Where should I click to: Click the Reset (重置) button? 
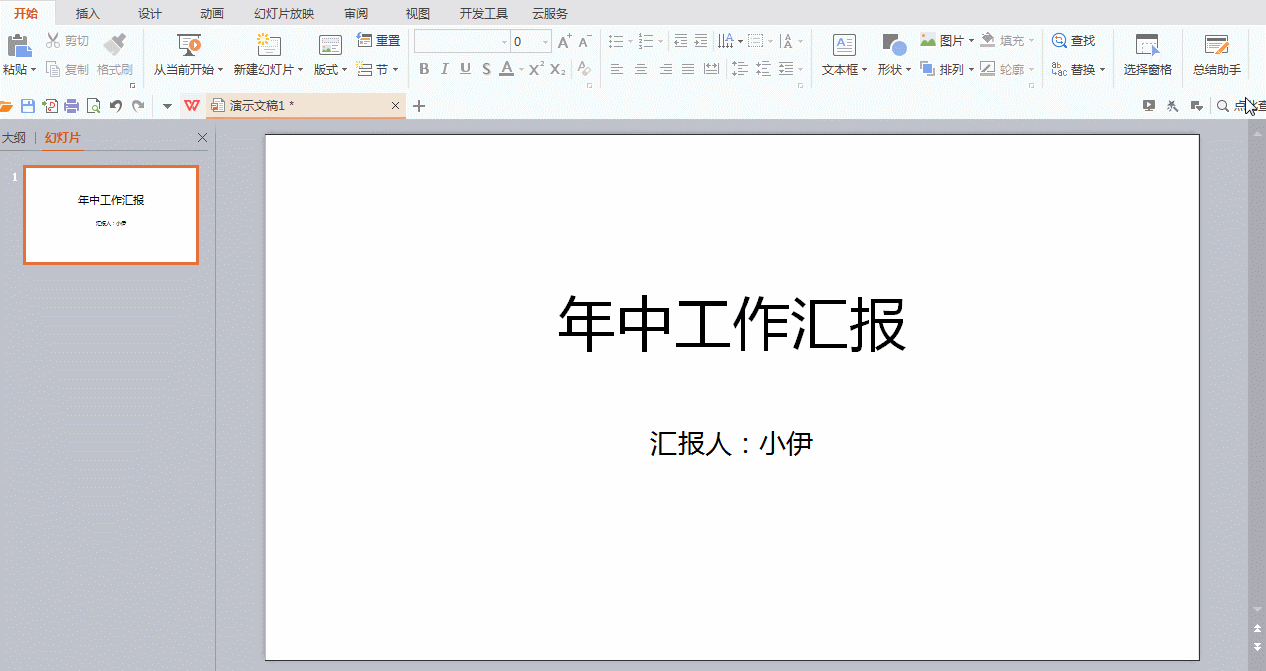379,41
